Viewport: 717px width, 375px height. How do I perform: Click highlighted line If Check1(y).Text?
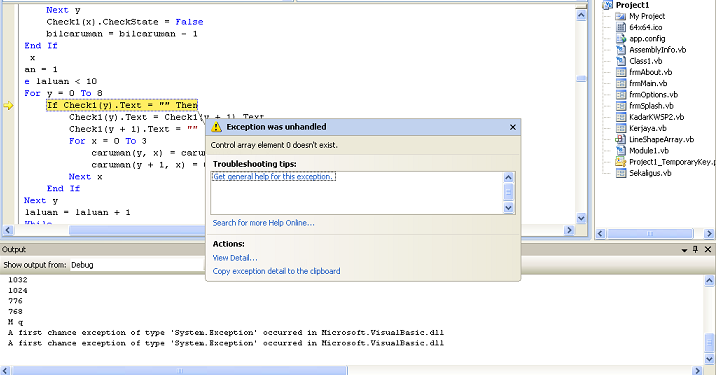(x=122, y=105)
